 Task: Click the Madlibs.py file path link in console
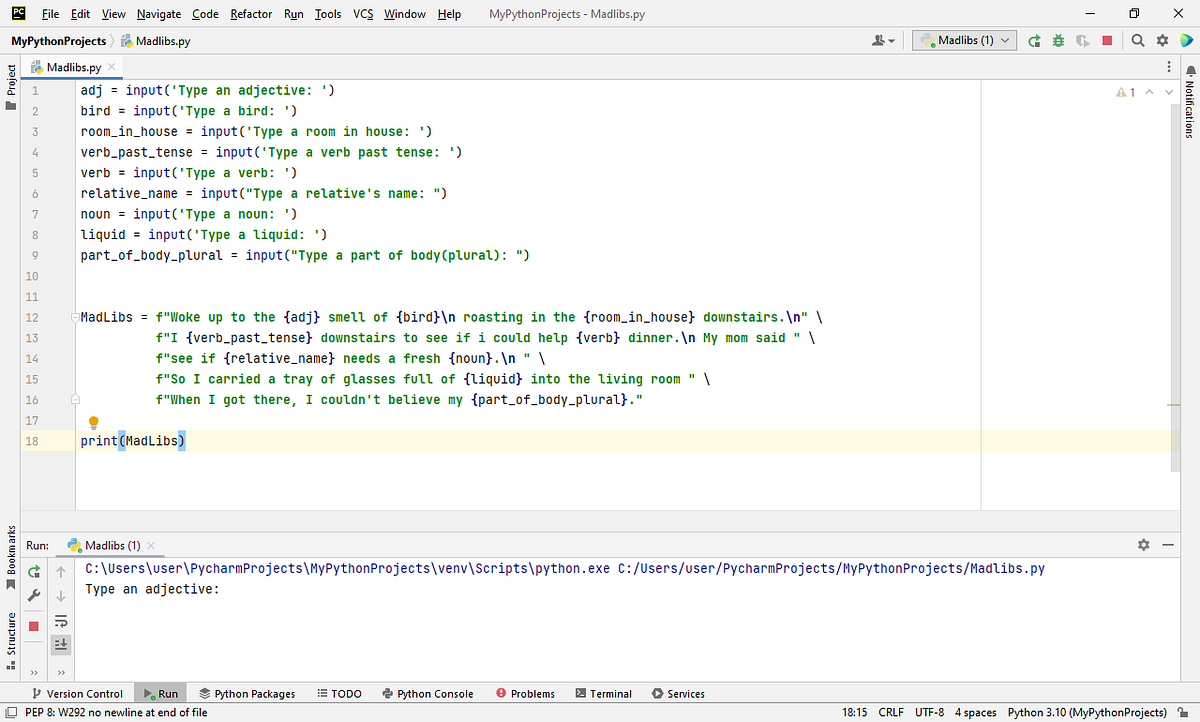[x=832, y=568]
